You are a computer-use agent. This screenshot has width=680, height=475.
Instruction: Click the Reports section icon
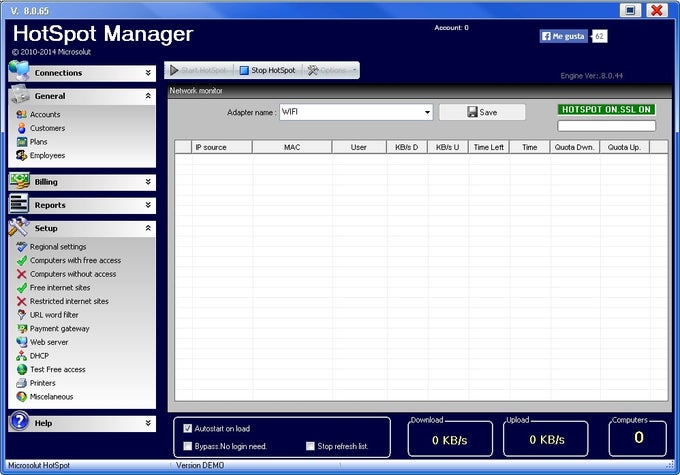pyautogui.click(x=19, y=203)
